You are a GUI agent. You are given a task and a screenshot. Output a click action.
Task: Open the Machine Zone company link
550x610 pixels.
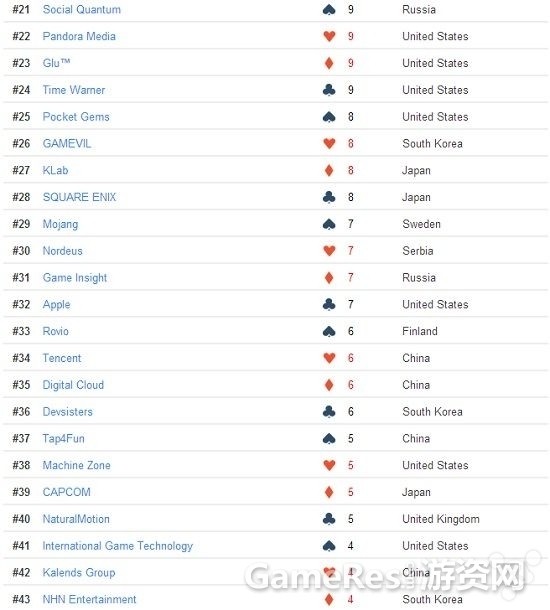[77, 465]
